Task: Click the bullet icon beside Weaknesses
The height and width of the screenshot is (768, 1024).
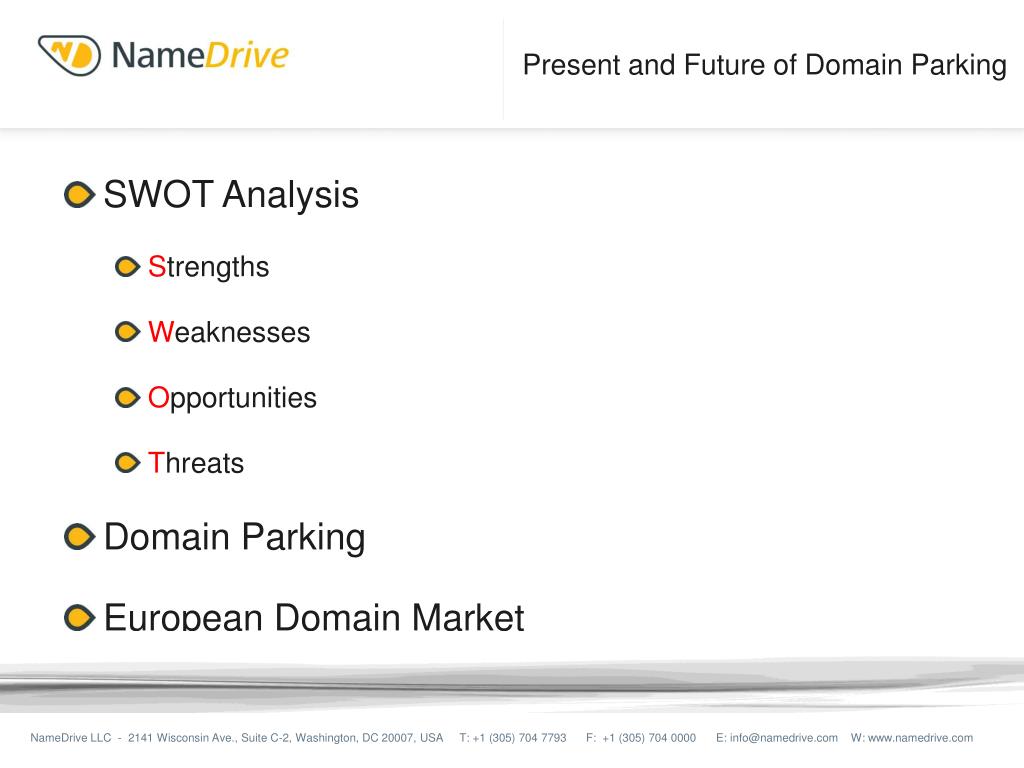Action: tap(127, 332)
